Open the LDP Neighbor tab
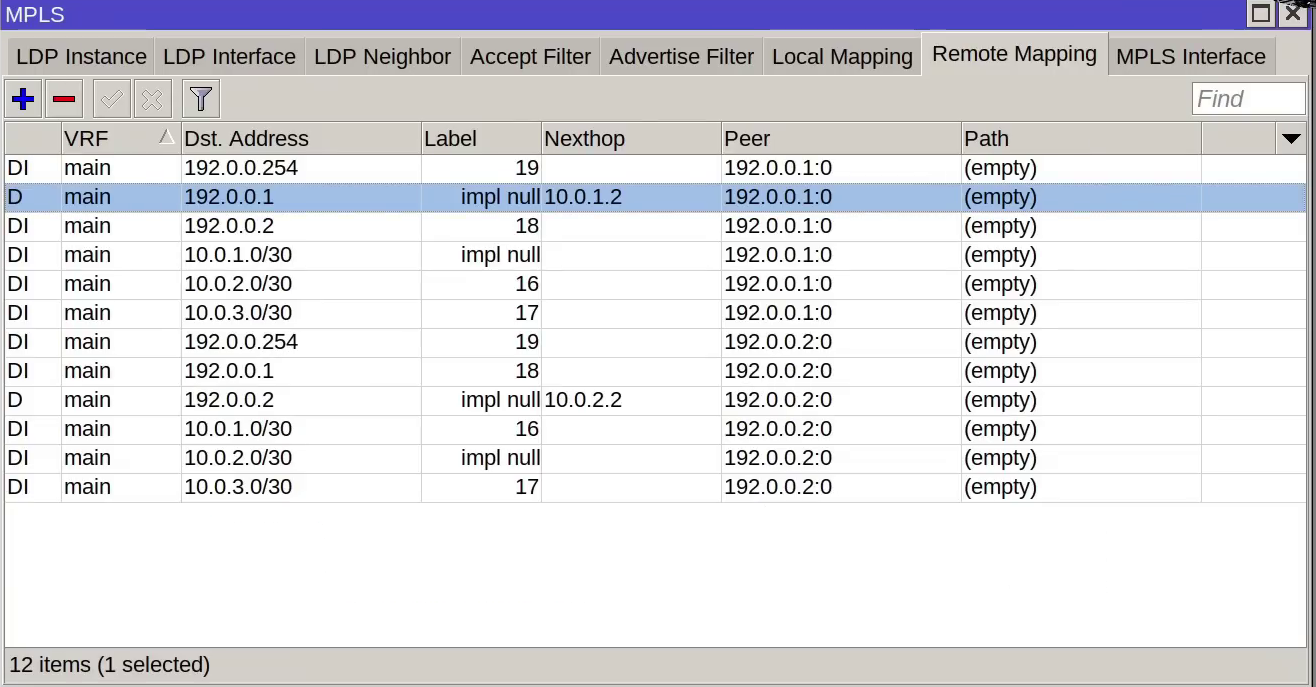The width and height of the screenshot is (1316, 687). click(x=382, y=57)
